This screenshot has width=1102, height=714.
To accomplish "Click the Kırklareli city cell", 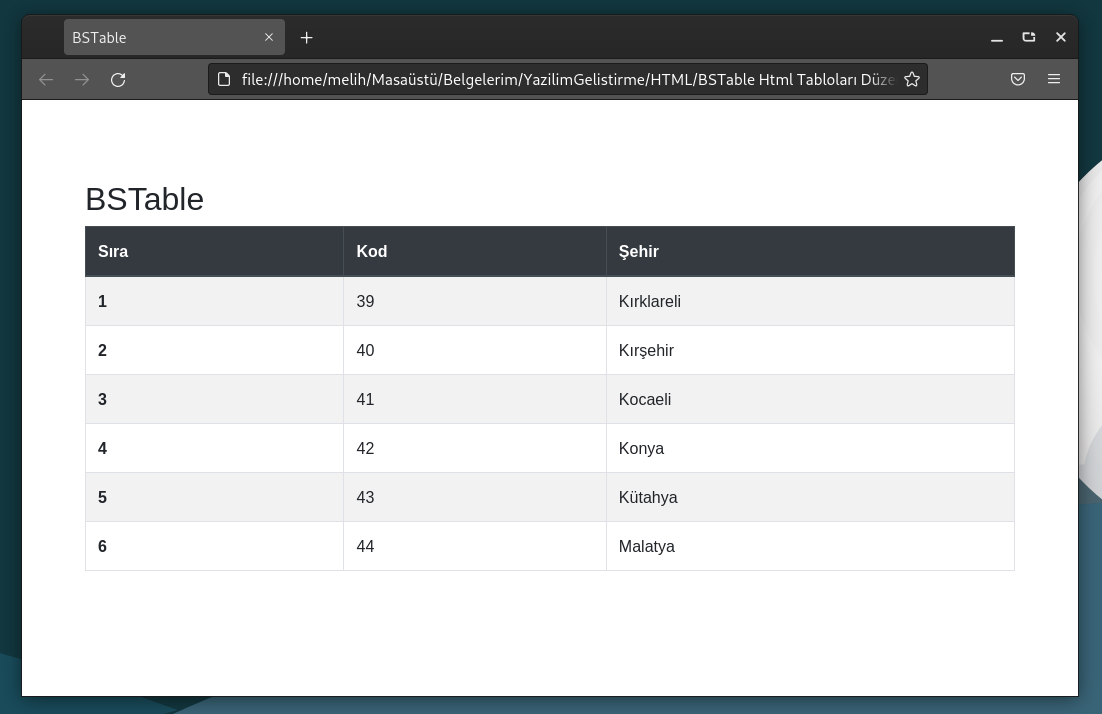I will pos(810,301).
